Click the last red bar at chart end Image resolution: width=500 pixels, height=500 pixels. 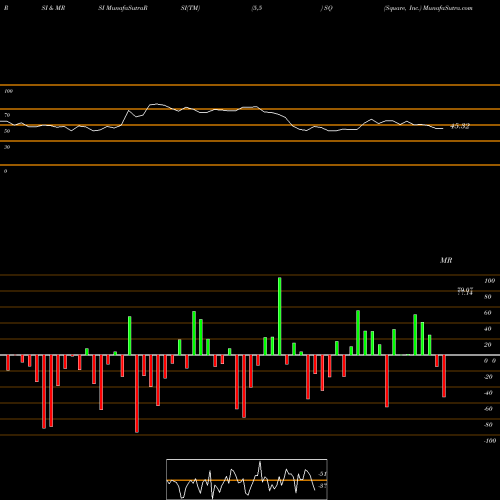click(444, 376)
